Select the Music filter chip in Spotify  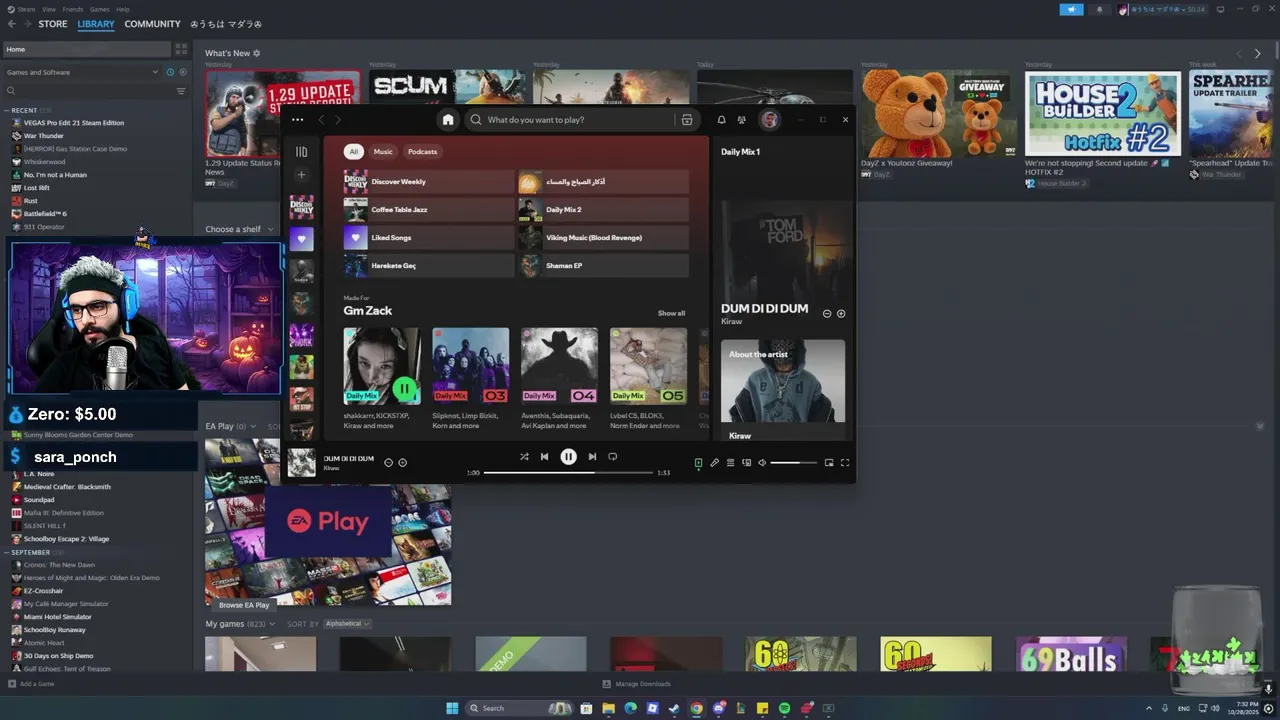click(x=383, y=152)
